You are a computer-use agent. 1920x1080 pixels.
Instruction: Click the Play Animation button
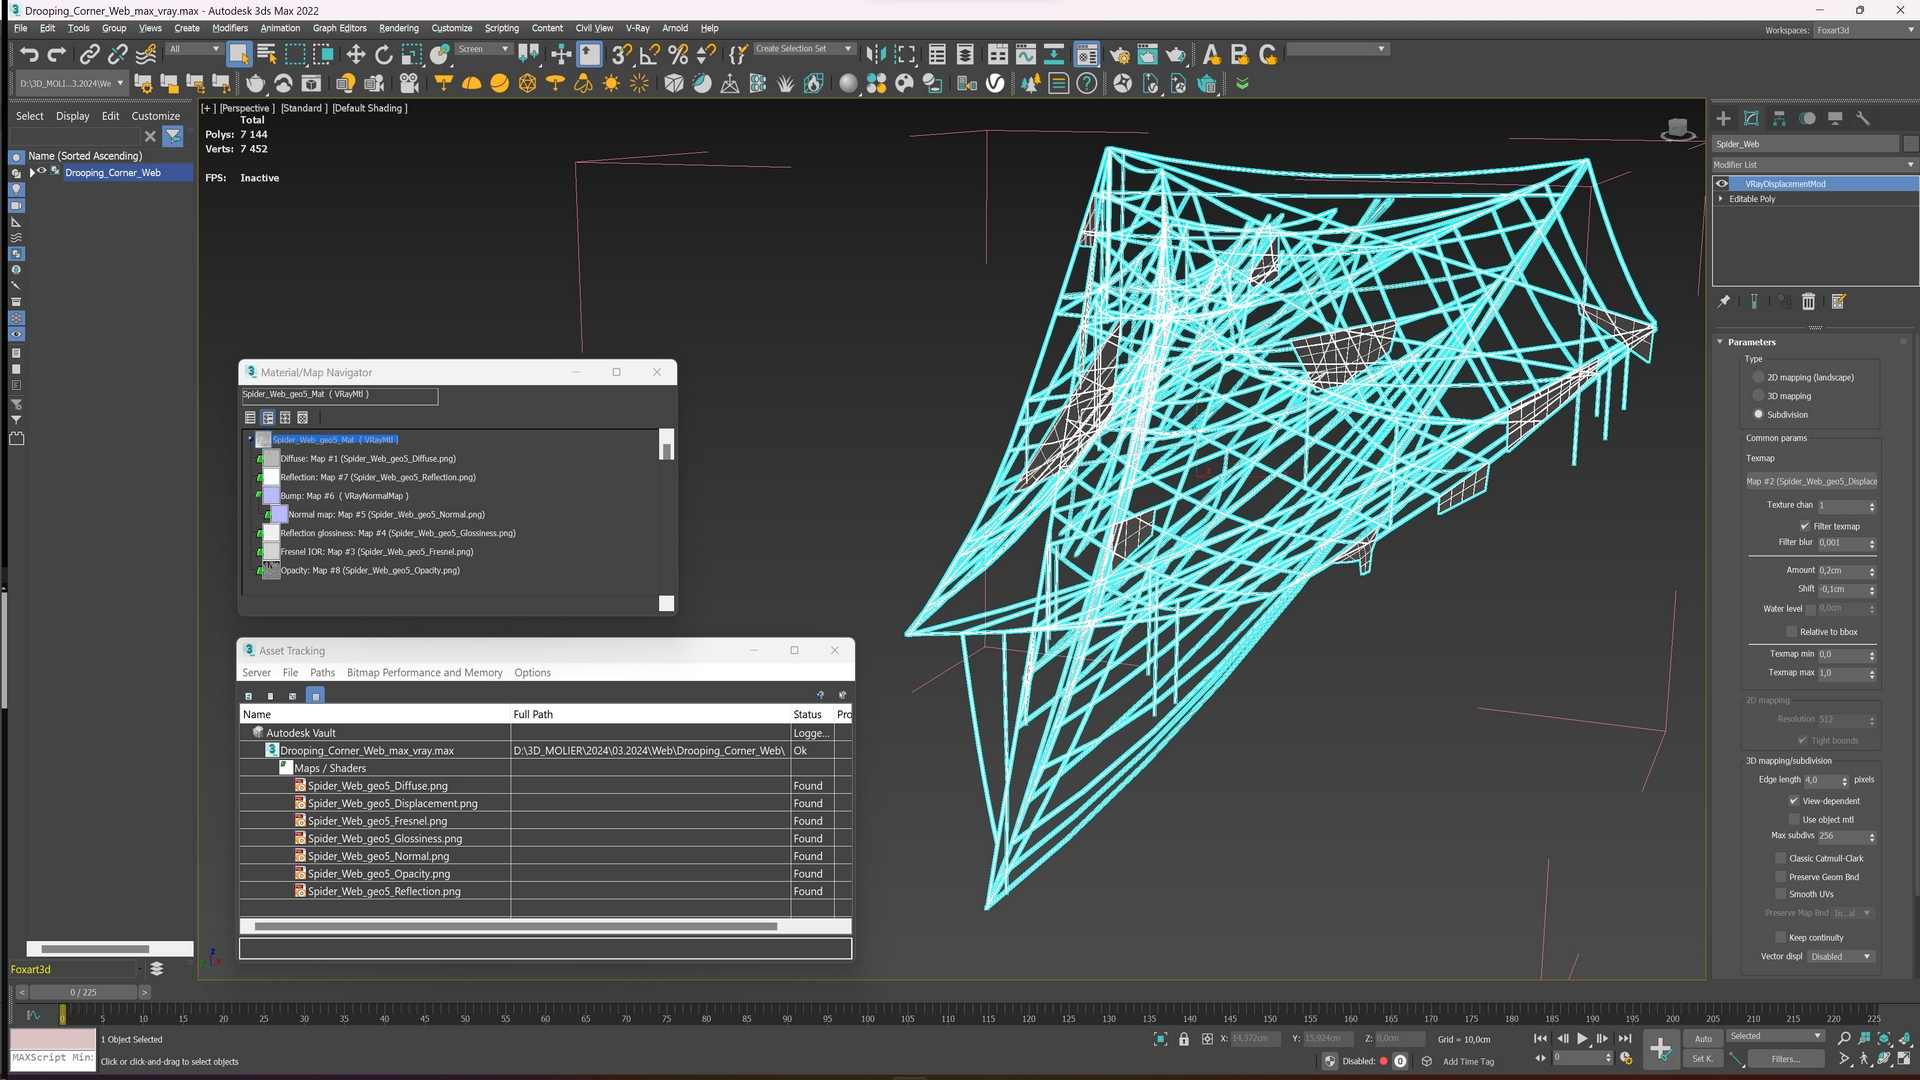tap(1582, 1039)
